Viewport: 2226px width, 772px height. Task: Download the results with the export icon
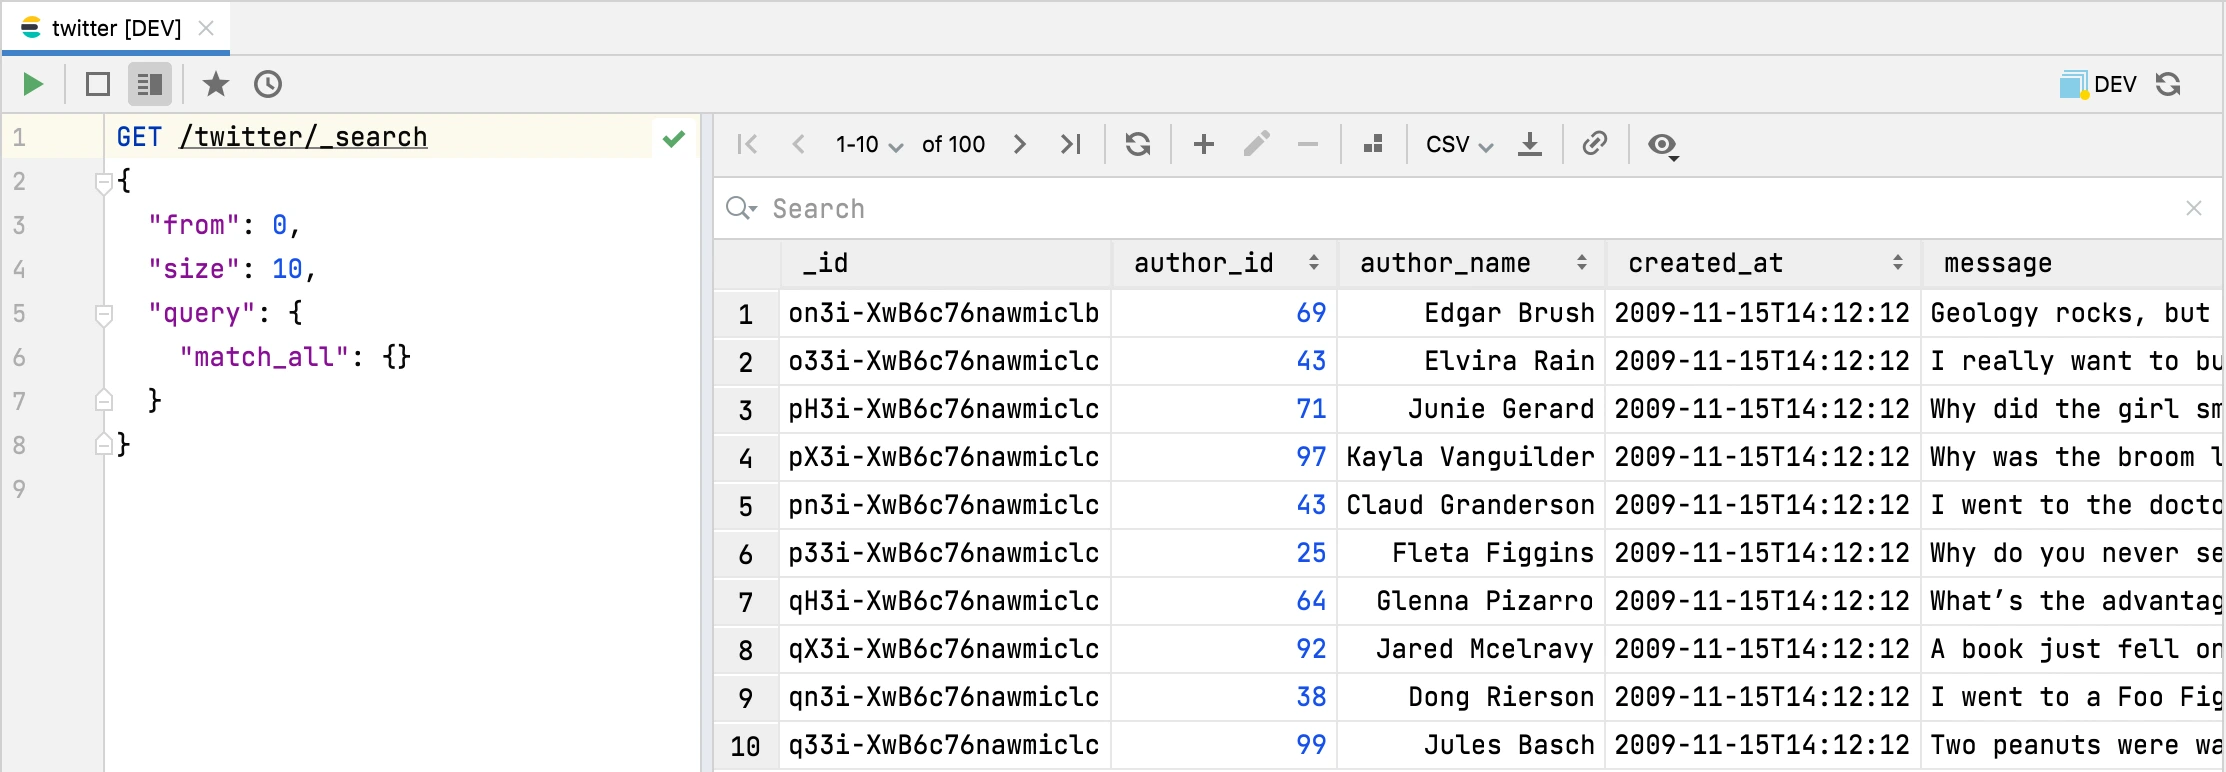coord(1529,145)
